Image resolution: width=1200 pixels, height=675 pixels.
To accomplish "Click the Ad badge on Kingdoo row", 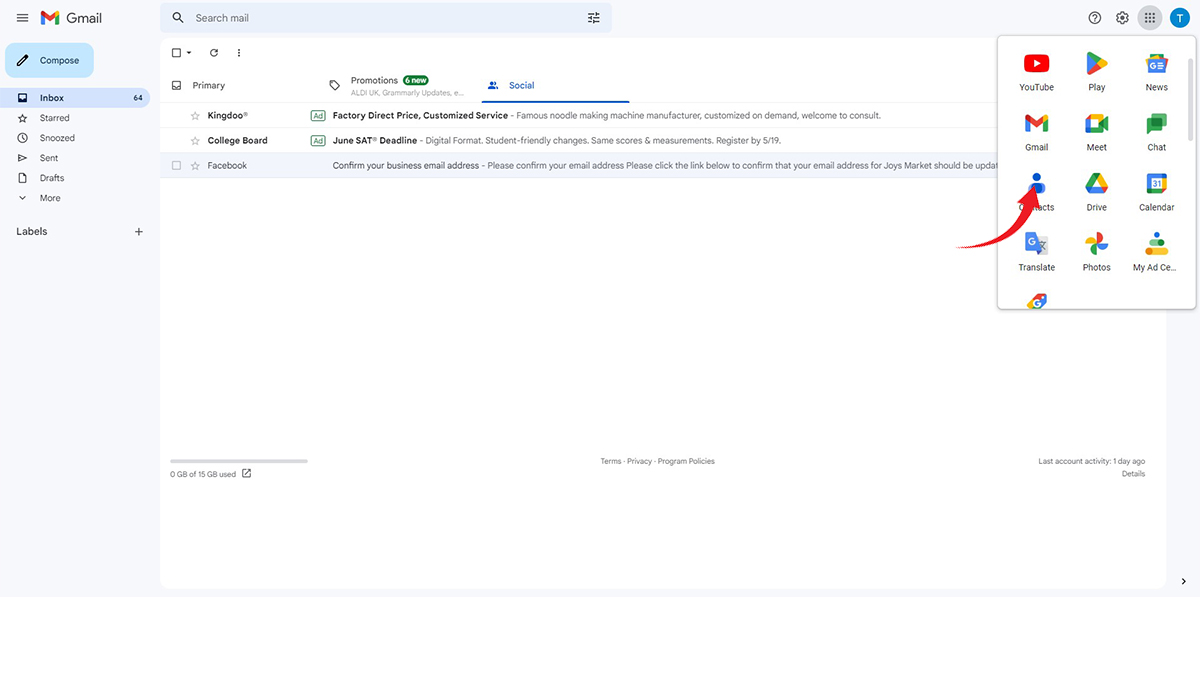I will pyautogui.click(x=318, y=116).
